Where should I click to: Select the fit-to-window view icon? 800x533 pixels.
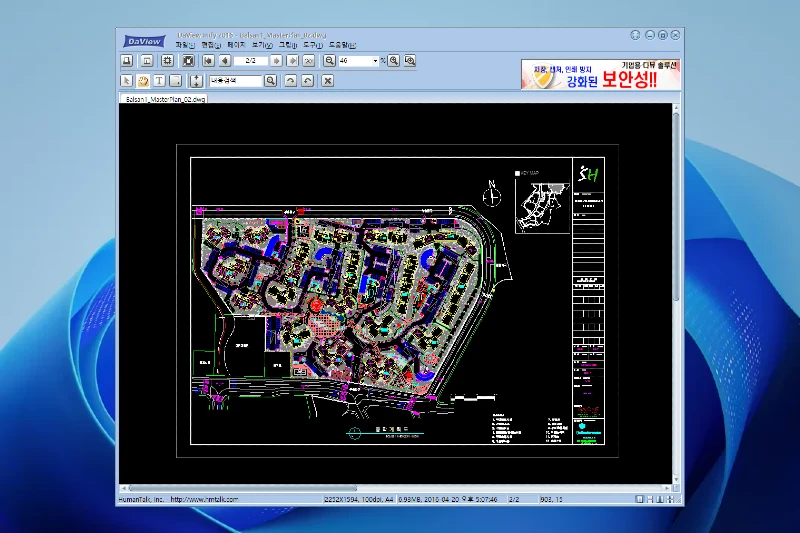(167, 61)
